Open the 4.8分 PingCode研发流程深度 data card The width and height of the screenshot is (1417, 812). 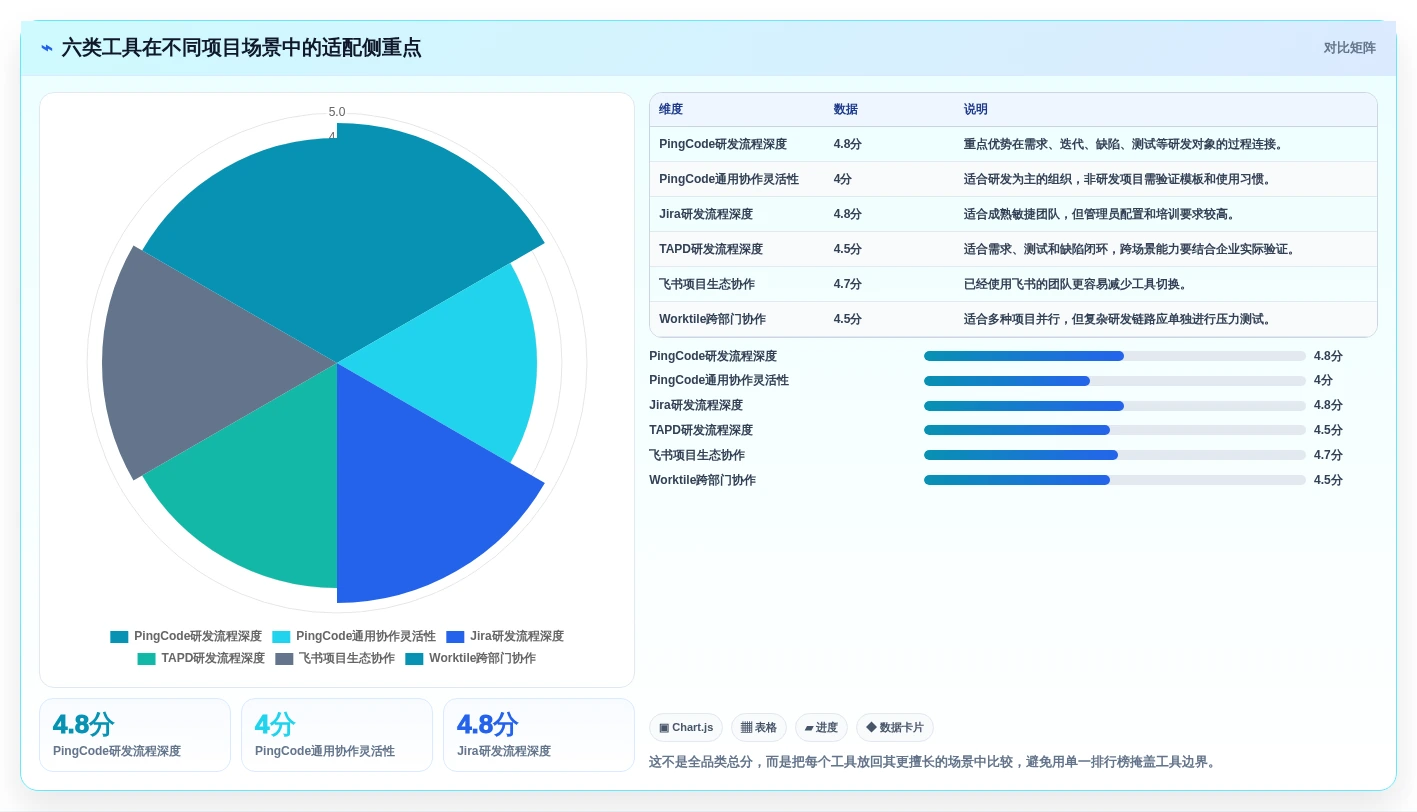click(135, 735)
